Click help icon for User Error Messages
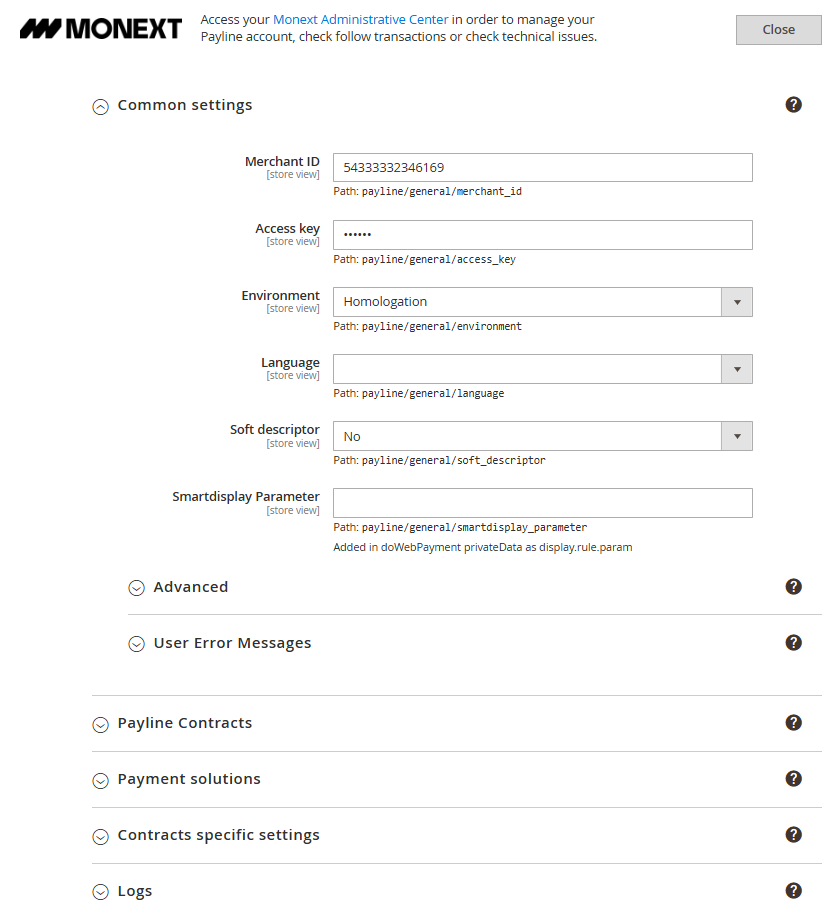Screen dimensions: 839x921 click(793, 643)
